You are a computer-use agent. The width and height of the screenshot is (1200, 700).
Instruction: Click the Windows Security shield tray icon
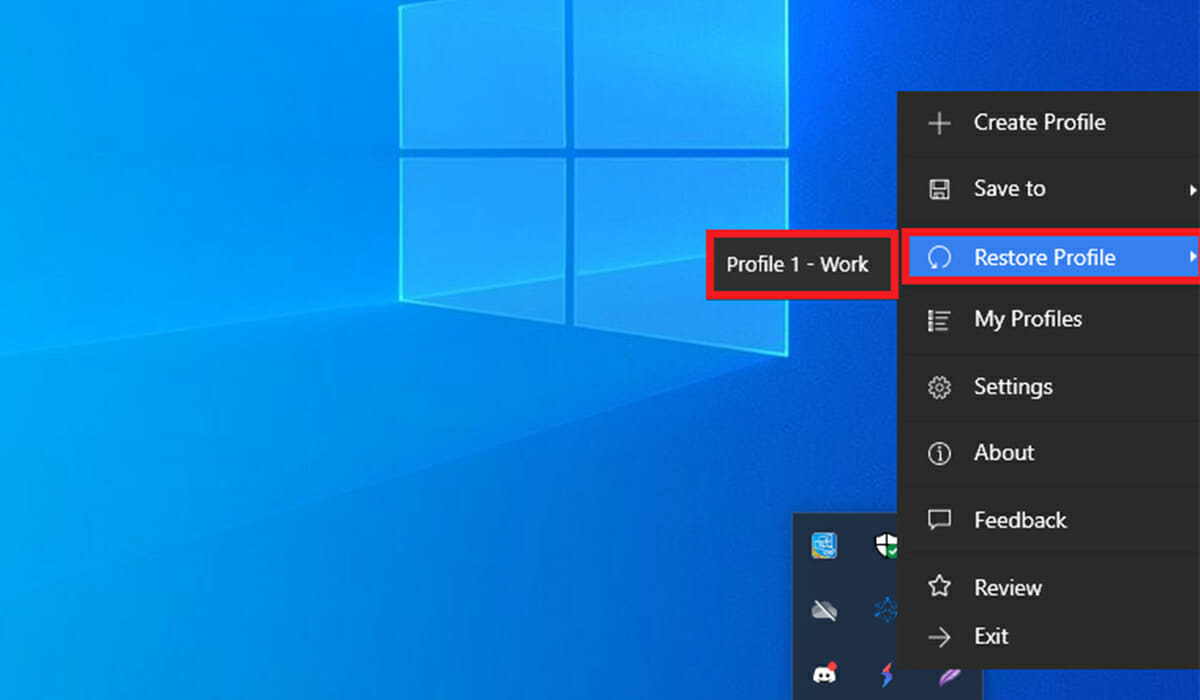coord(885,545)
